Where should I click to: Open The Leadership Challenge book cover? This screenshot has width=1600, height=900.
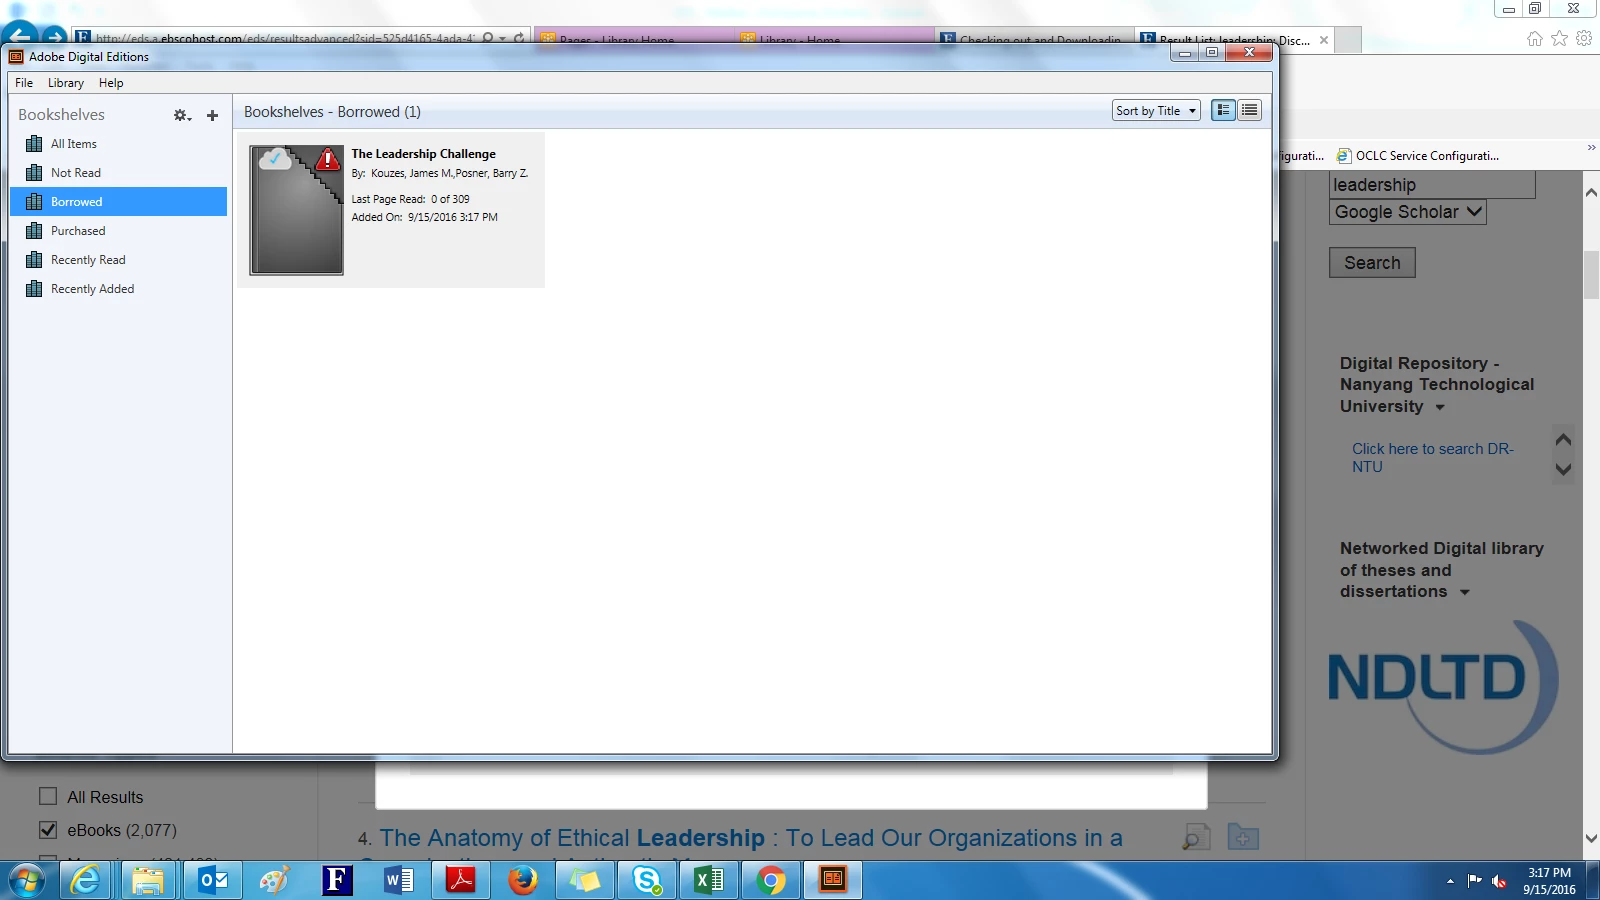297,210
